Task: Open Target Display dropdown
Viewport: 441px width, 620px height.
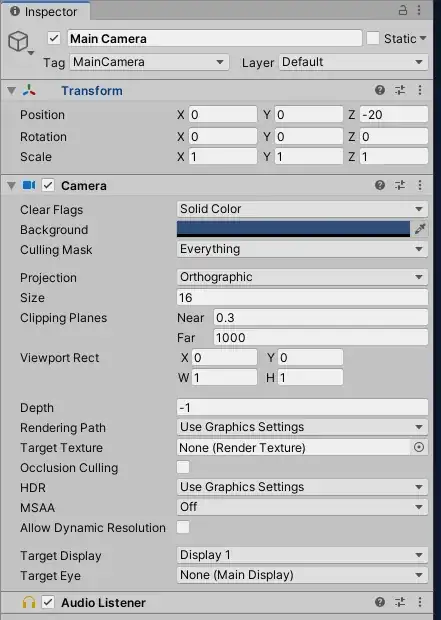Action: click(302, 555)
